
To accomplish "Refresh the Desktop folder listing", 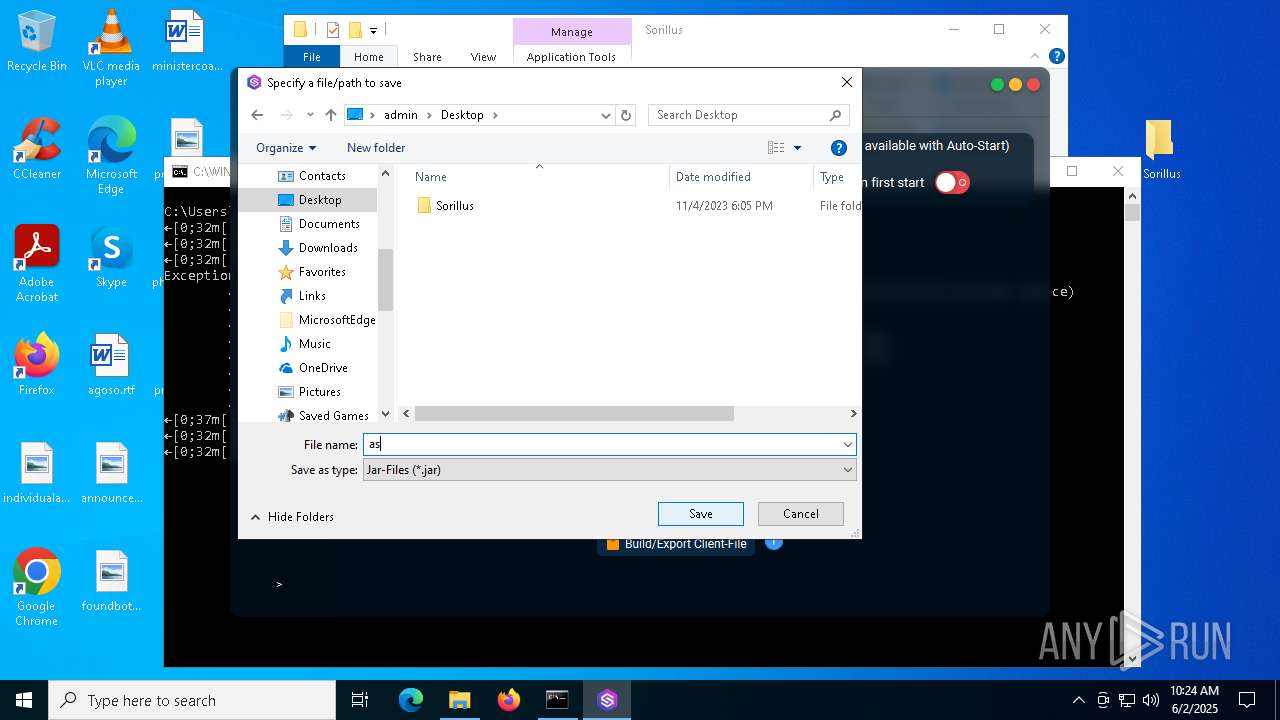I will pos(626,115).
